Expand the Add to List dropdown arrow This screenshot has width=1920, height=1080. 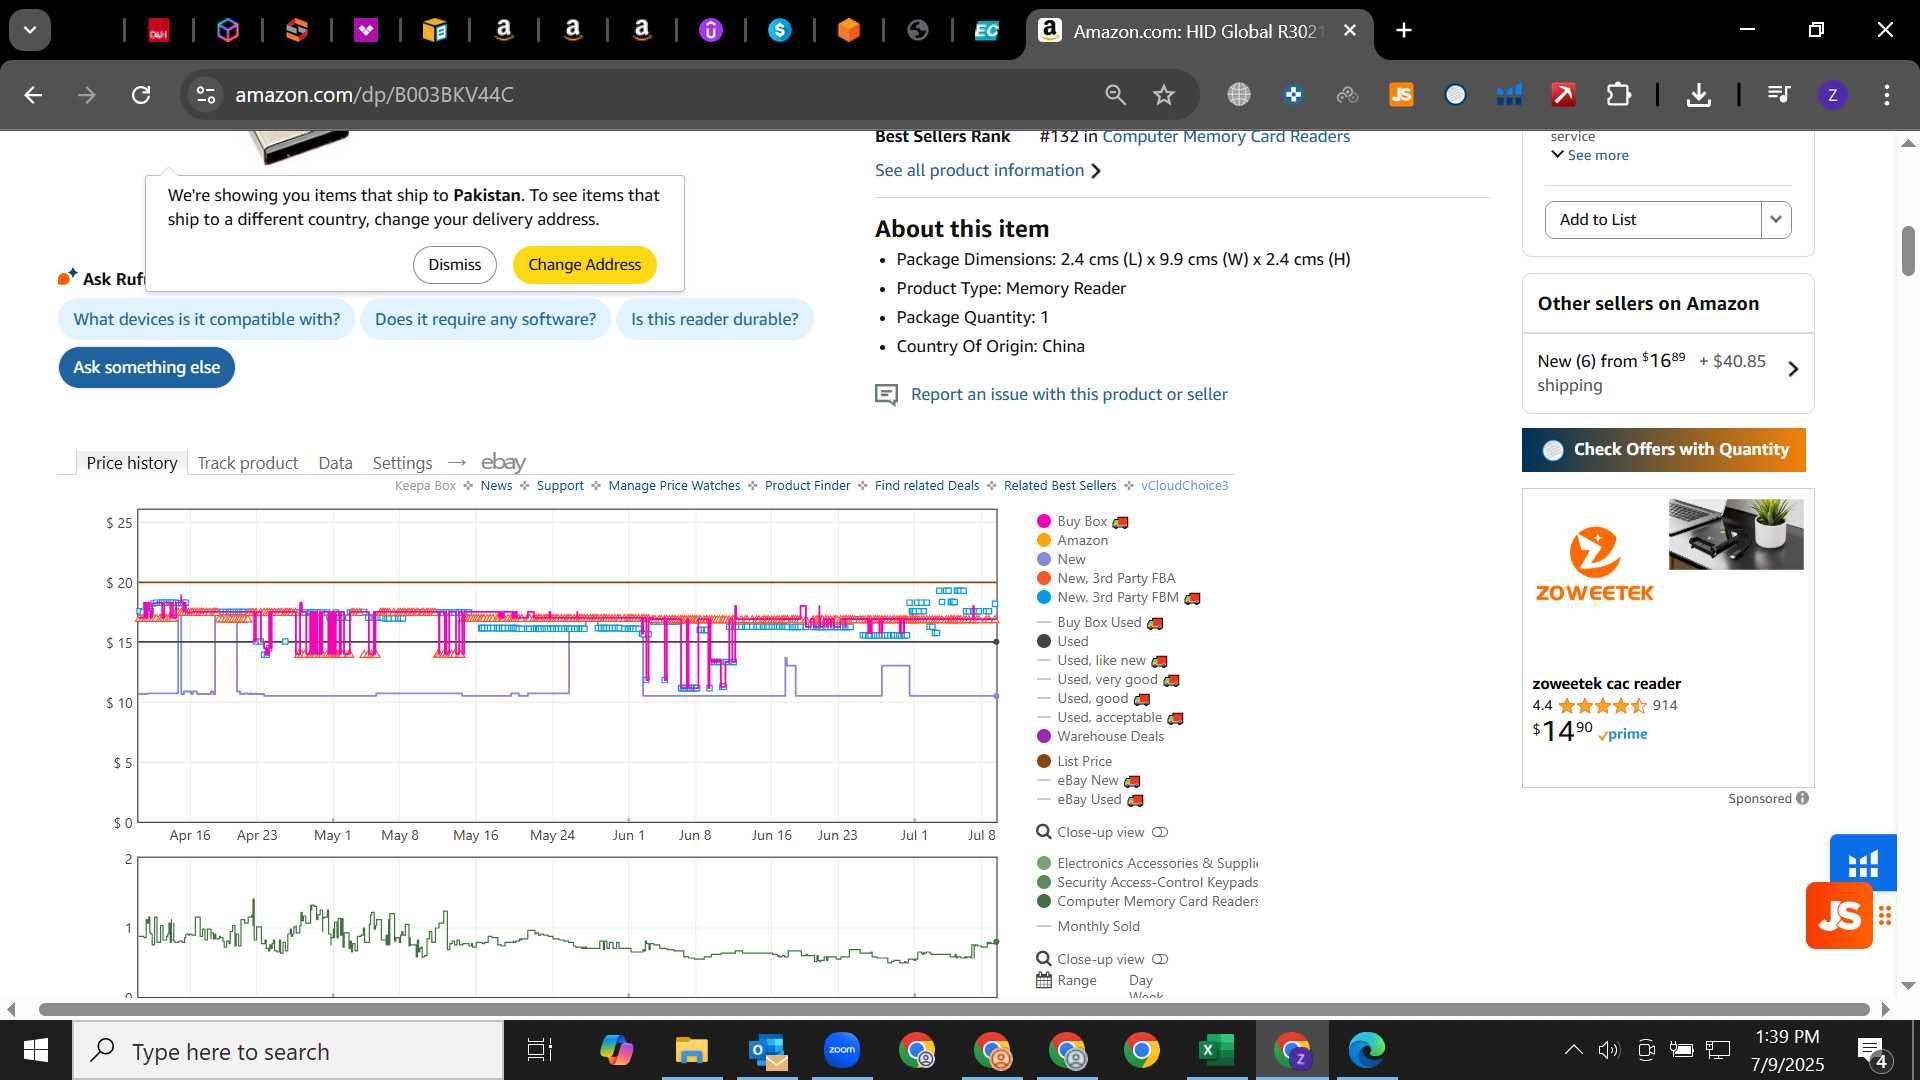click(1776, 220)
